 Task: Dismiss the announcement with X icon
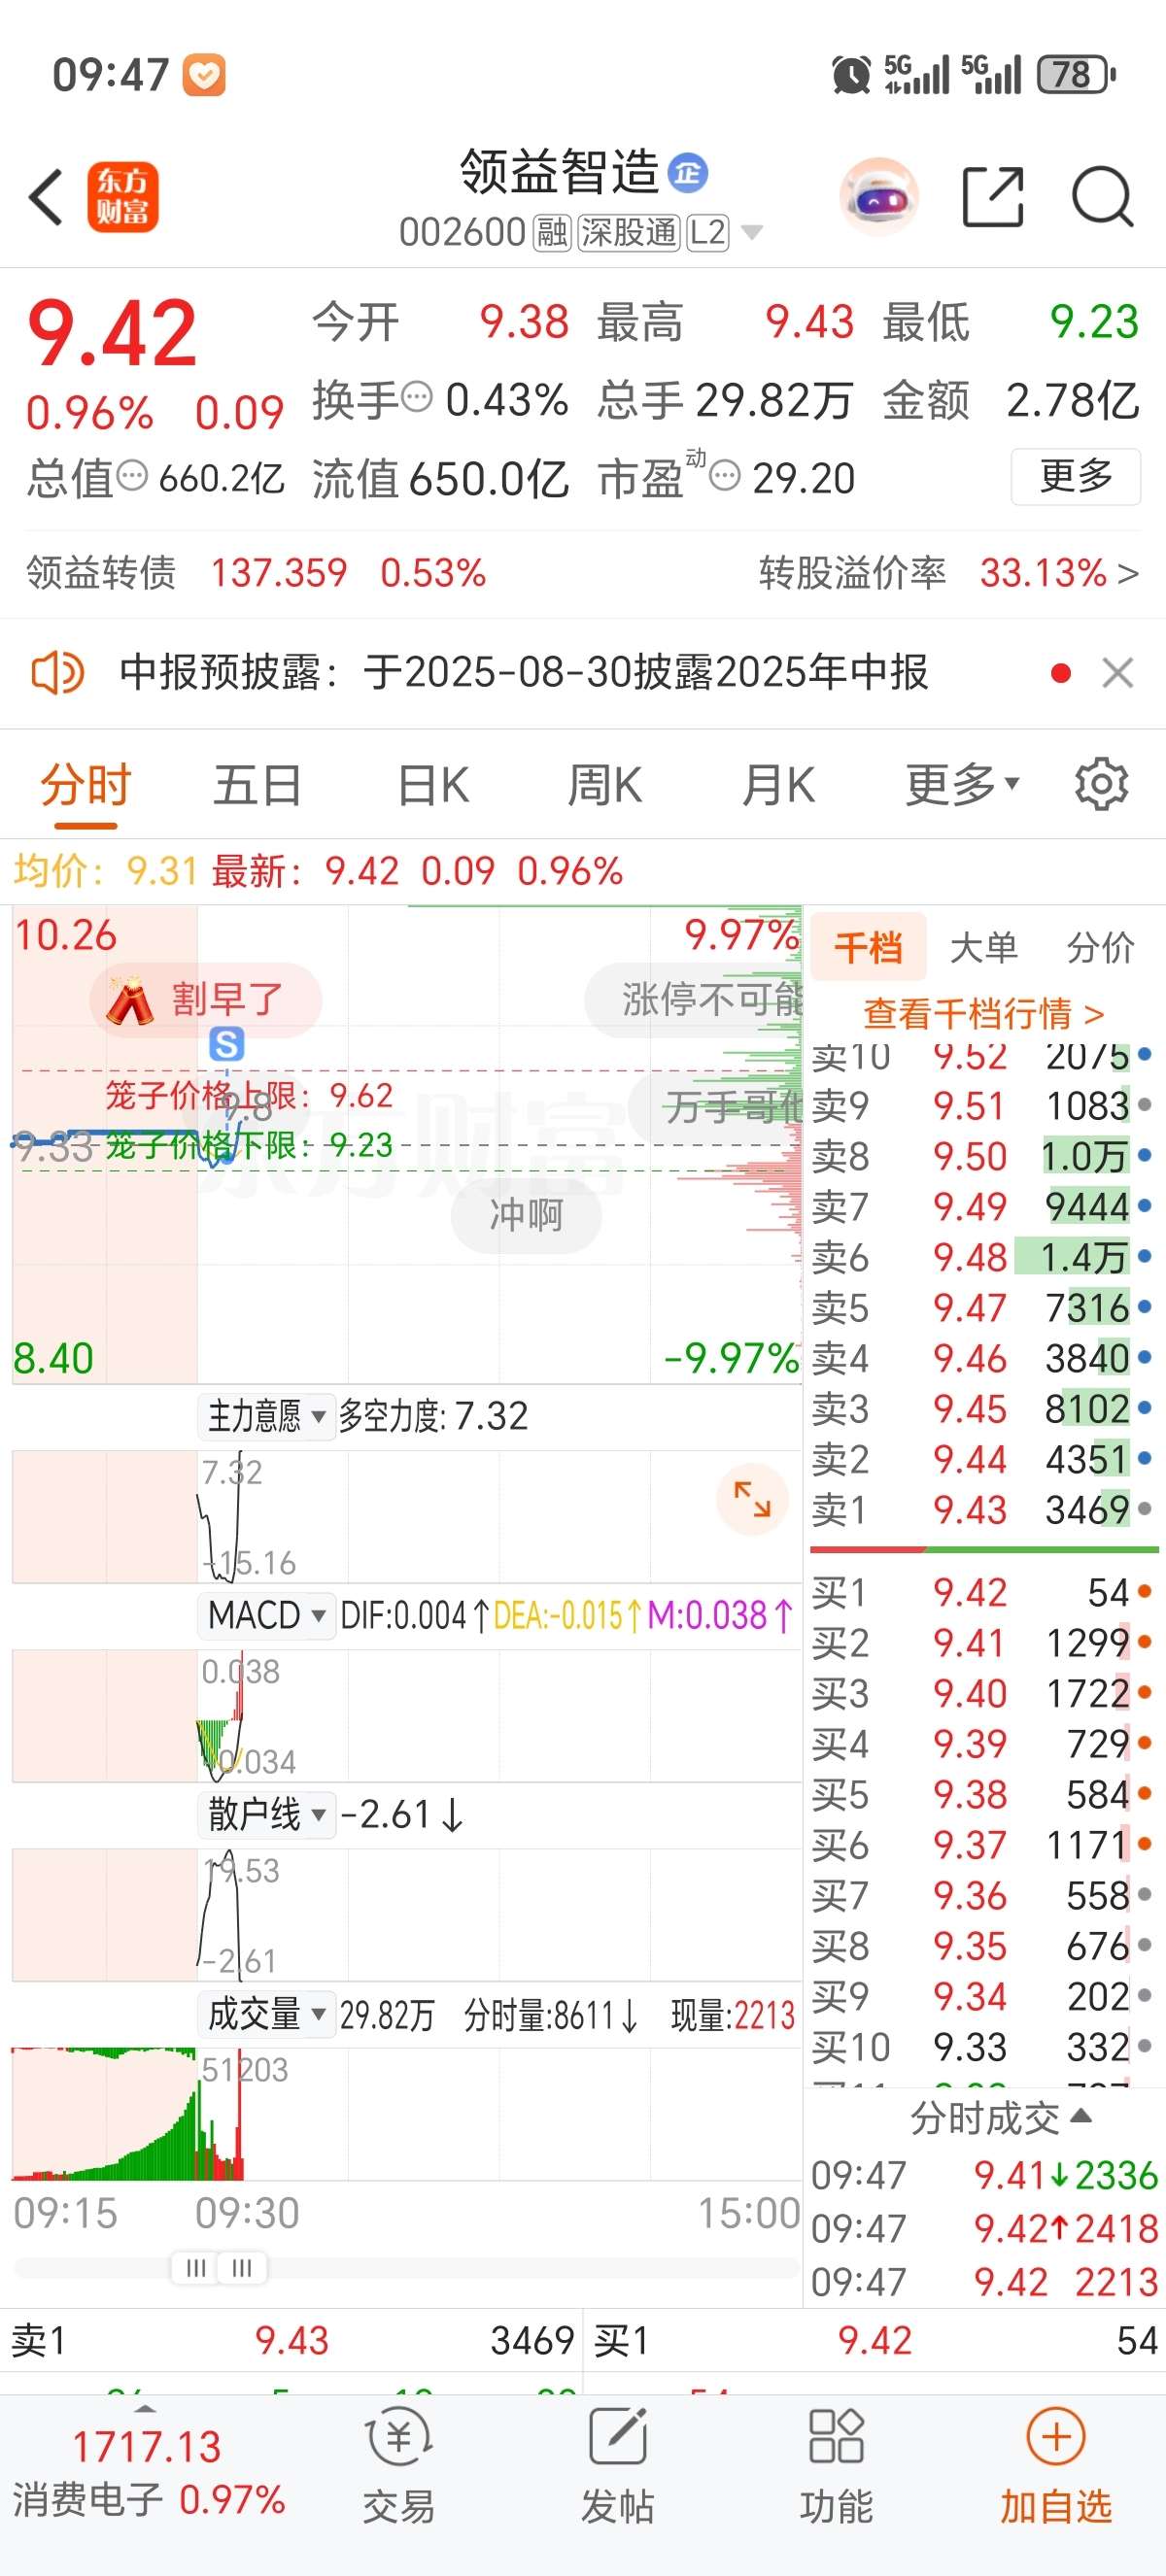(1117, 673)
